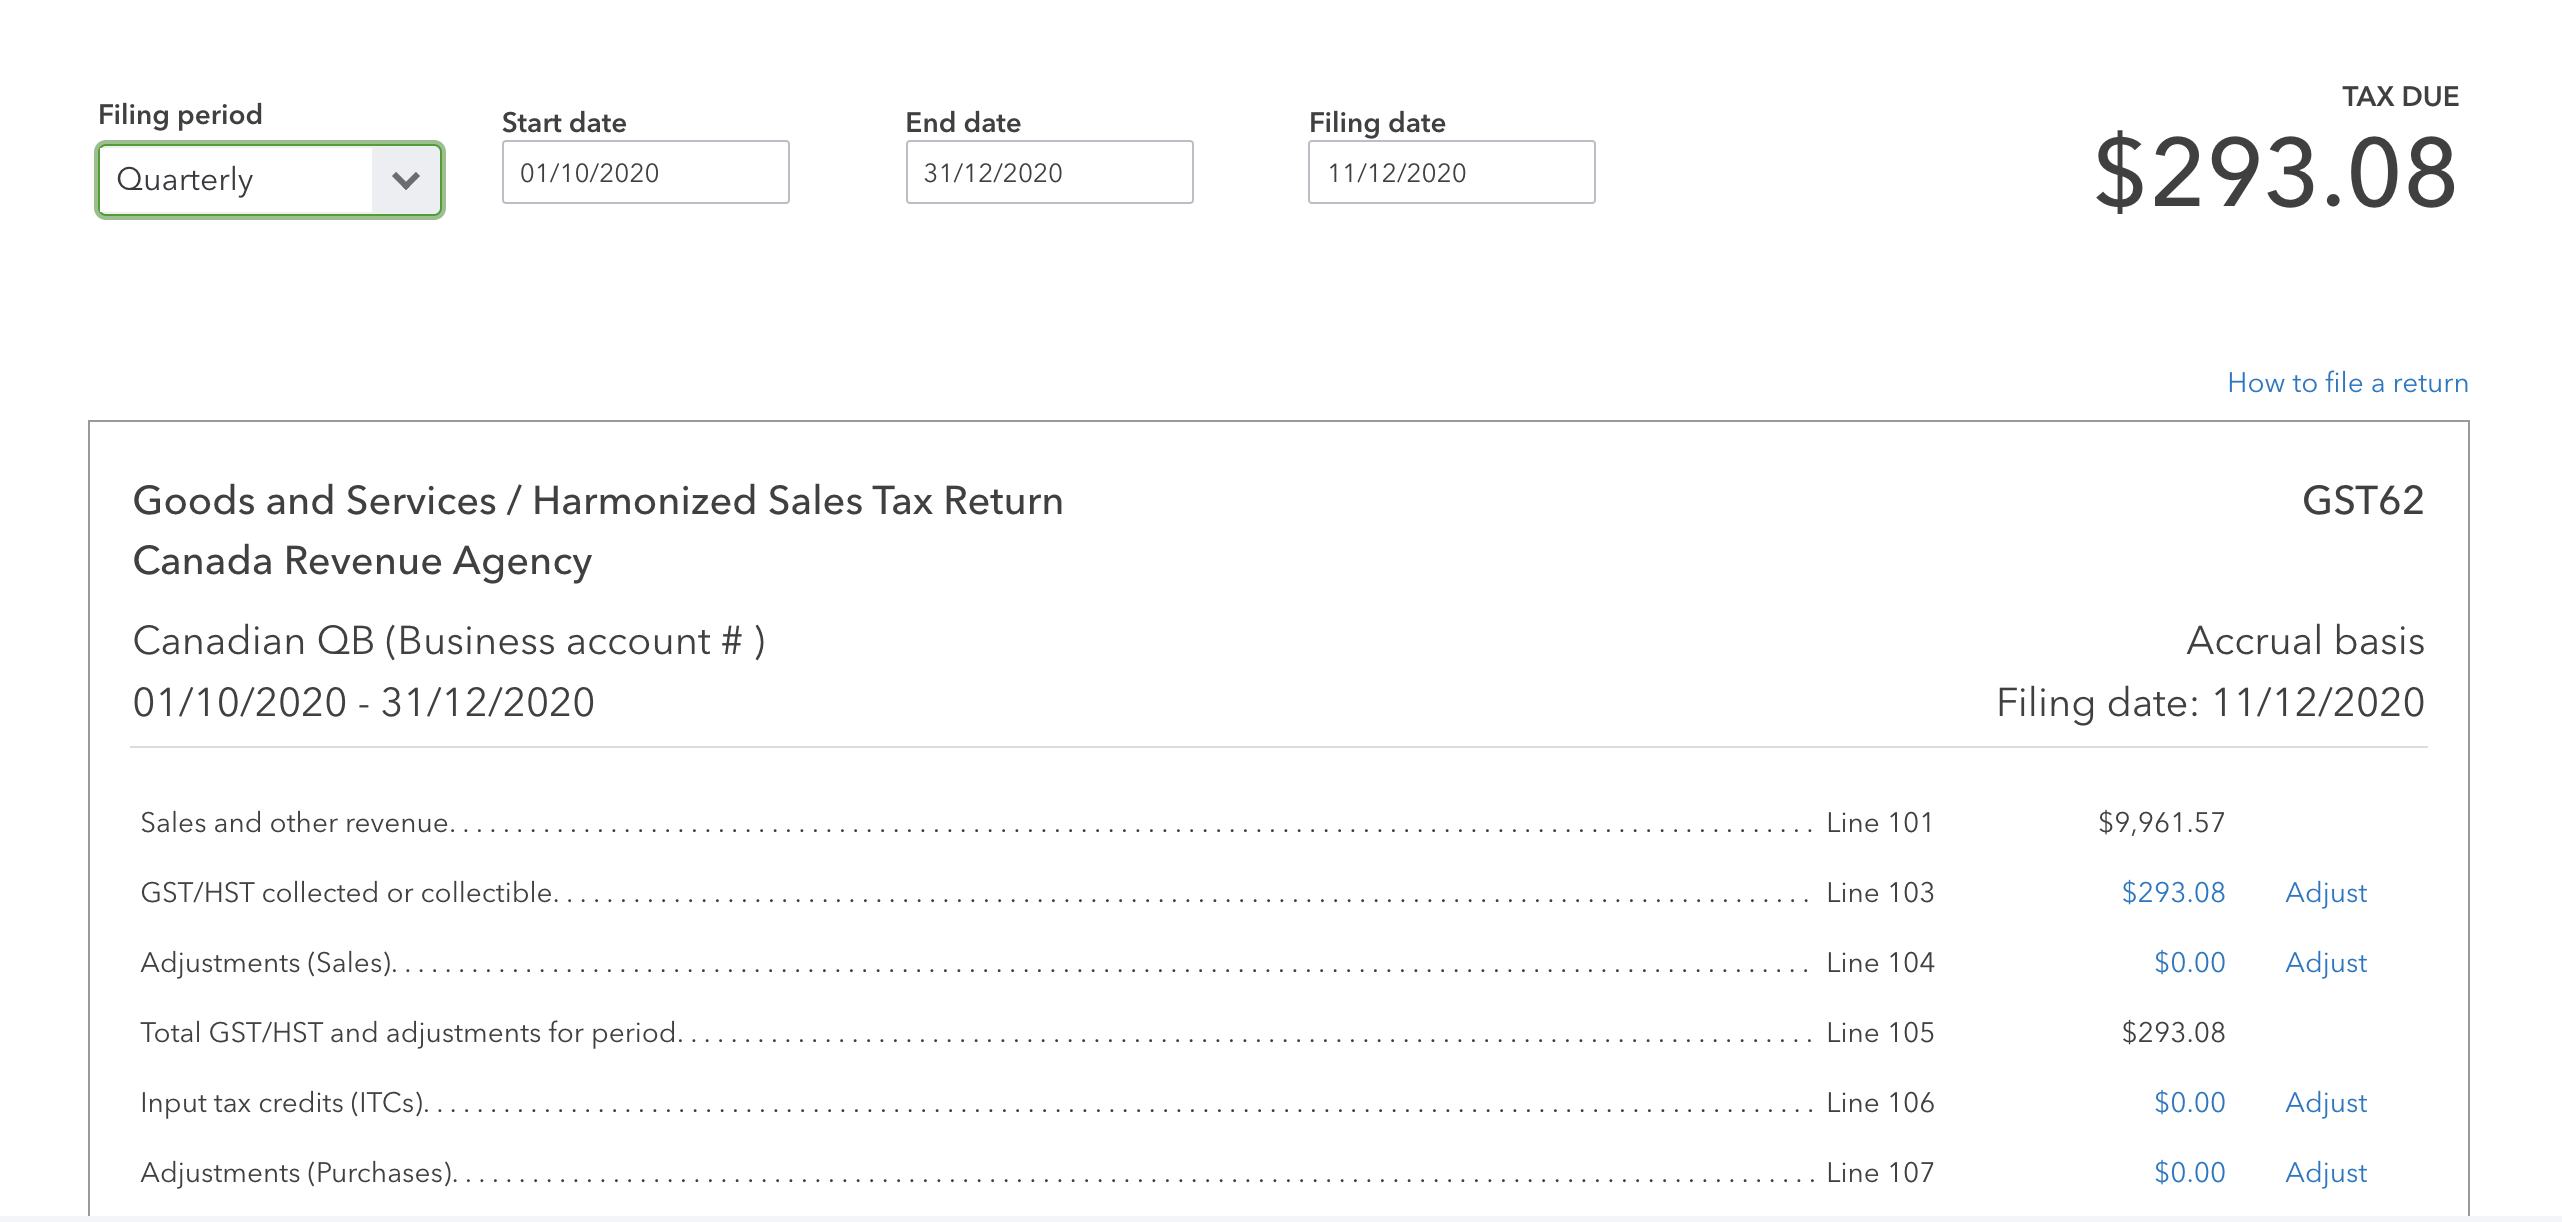The width and height of the screenshot is (2562, 1222).
Task: Adjust Line 103 GST/HST collected
Action: pyautogui.click(x=2326, y=892)
